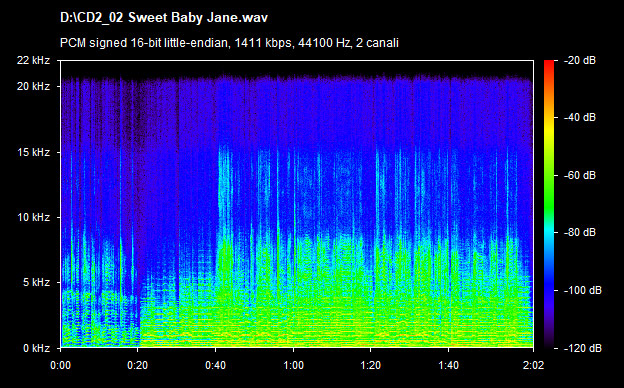Select the 15 kHz frequency axis label
Viewport: 624px width, 388px height.
click(33, 152)
